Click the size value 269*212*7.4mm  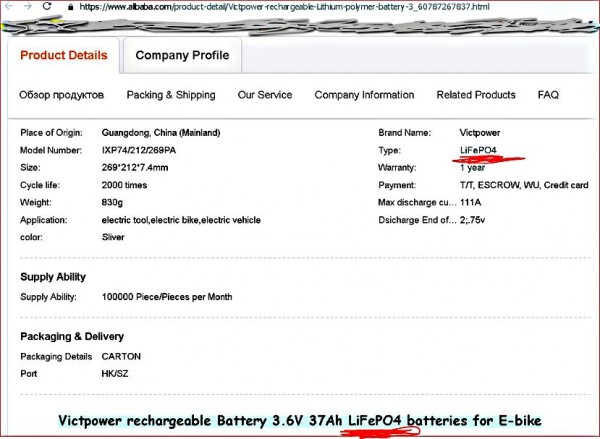click(135, 167)
